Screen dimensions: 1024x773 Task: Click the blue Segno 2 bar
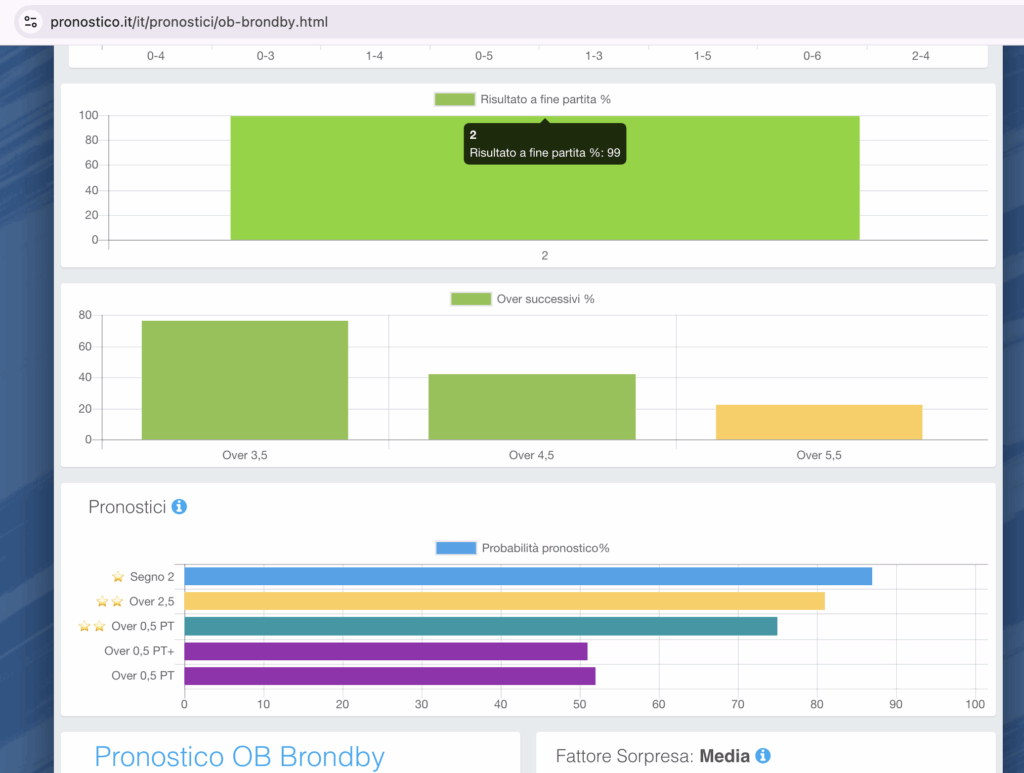527,577
